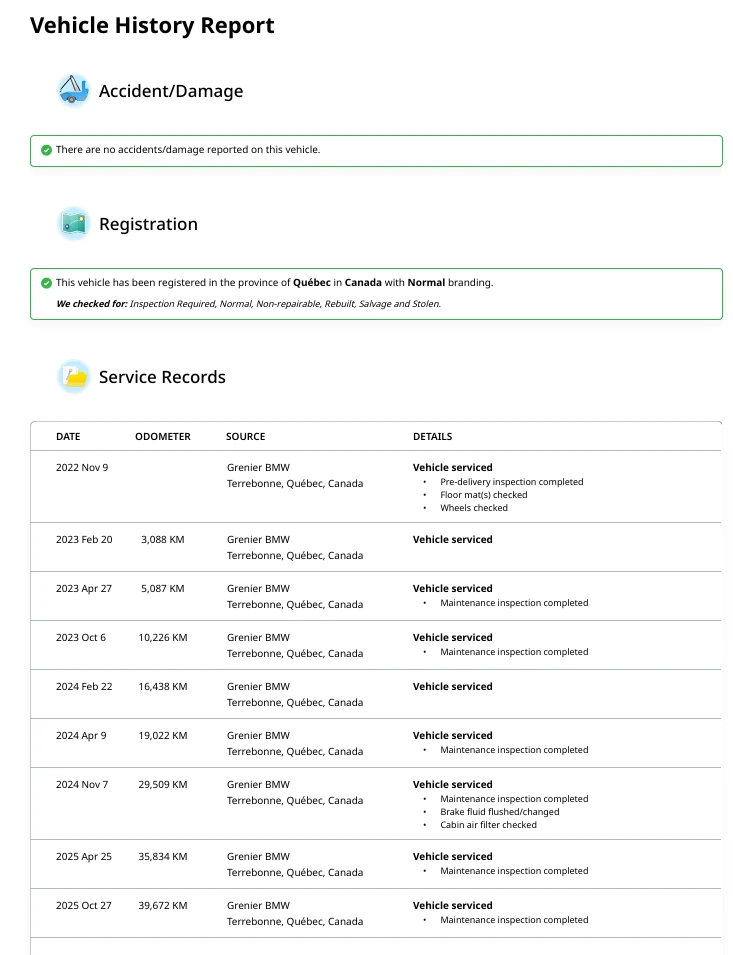This screenshot has width=733, height=955.
Task: Click green checkmark beside registration message
Action: pyautogui.click(x=46, y=283)
